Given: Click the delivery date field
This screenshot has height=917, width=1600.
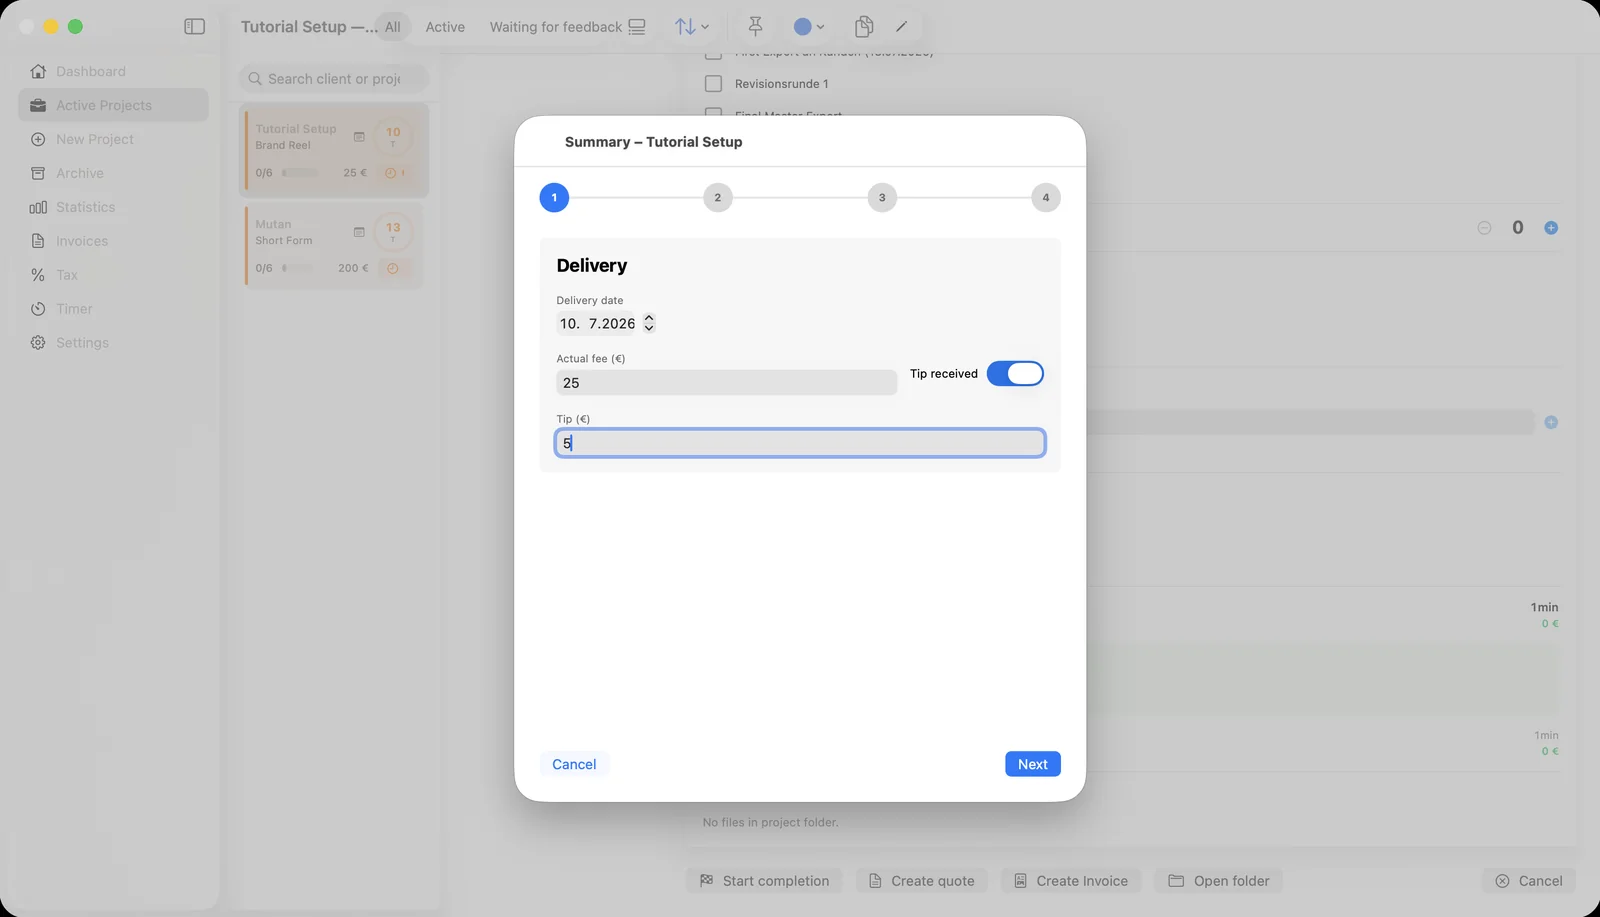Looking at the screenshot, I should click(598, 323).
